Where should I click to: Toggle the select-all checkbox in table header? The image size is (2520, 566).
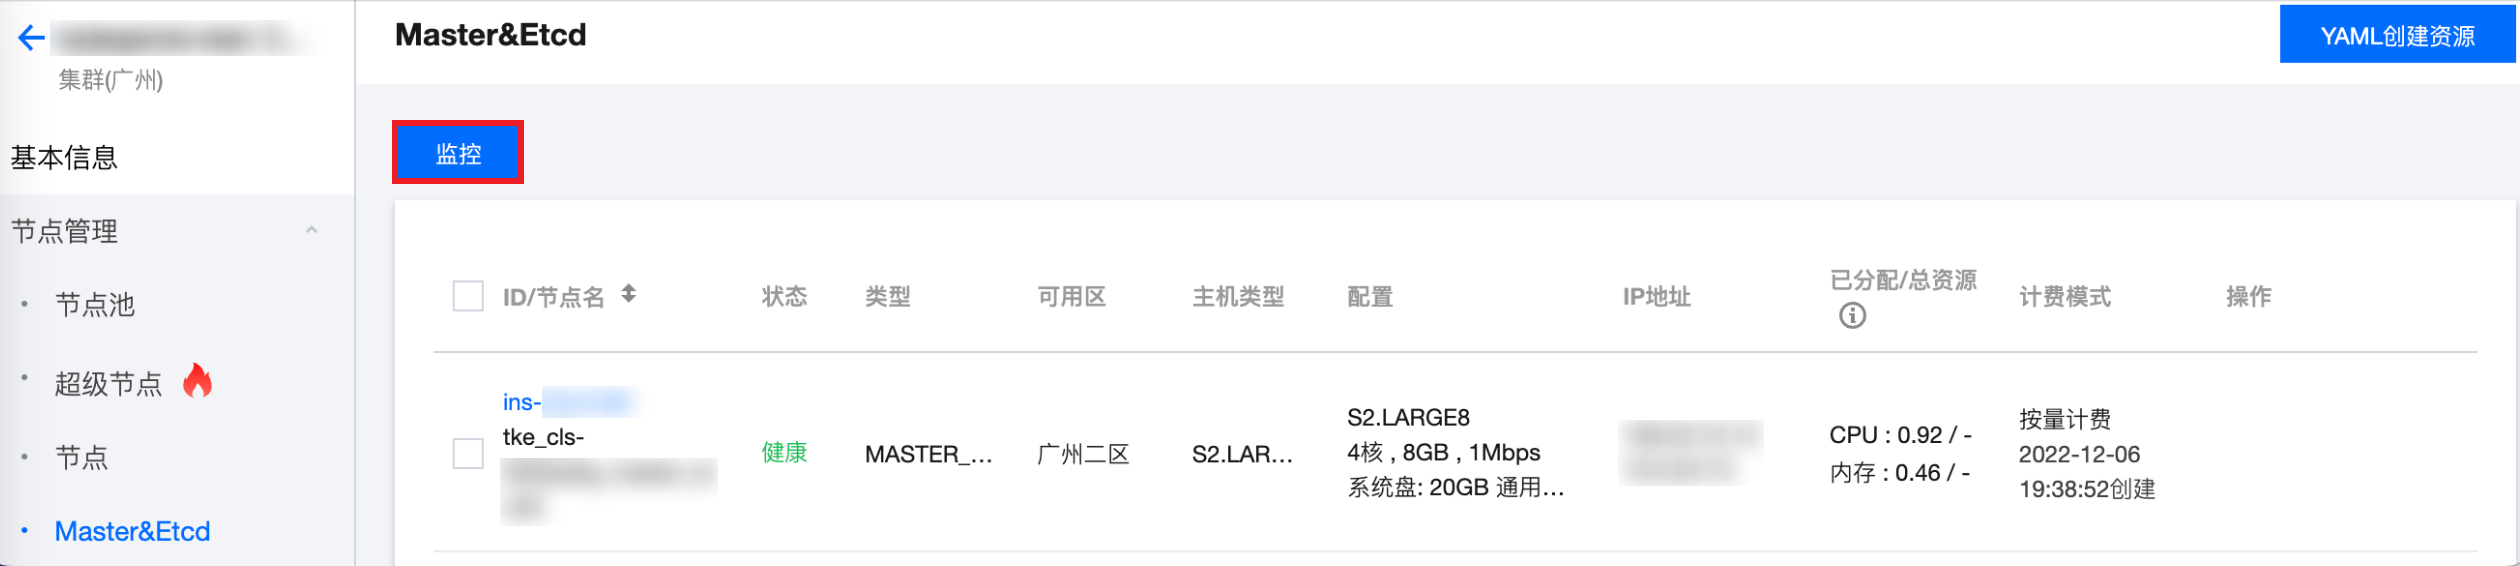pyautogui.click(x=468, y=296)
